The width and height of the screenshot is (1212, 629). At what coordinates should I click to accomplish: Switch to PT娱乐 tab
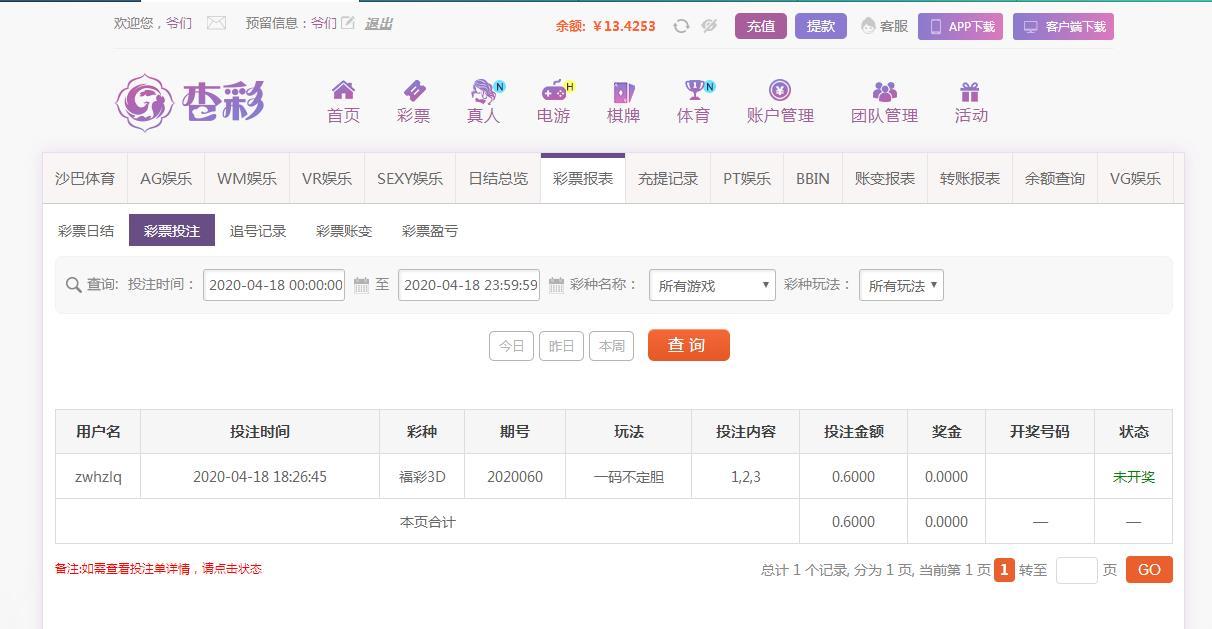tap(747, 178)
